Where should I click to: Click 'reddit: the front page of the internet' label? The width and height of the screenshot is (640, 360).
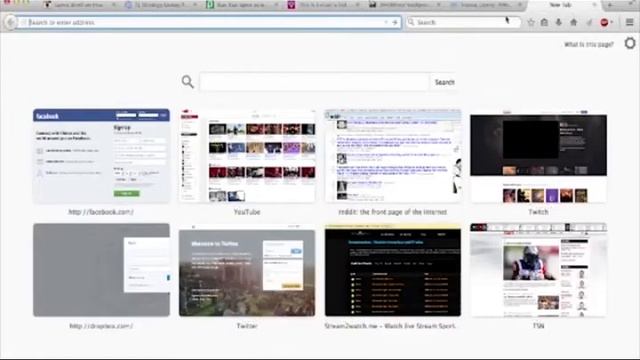pyautogui.click(x=393, y=212)
